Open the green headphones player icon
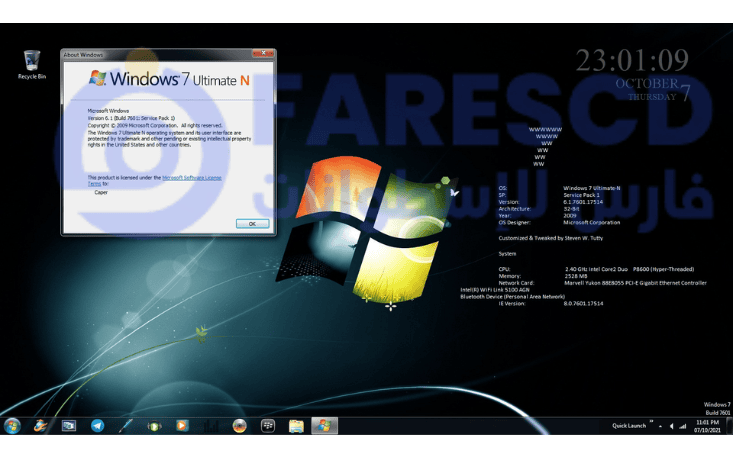The width and height of the screenshot is (738, 458). pyautogui.click(x=154, y=426)
